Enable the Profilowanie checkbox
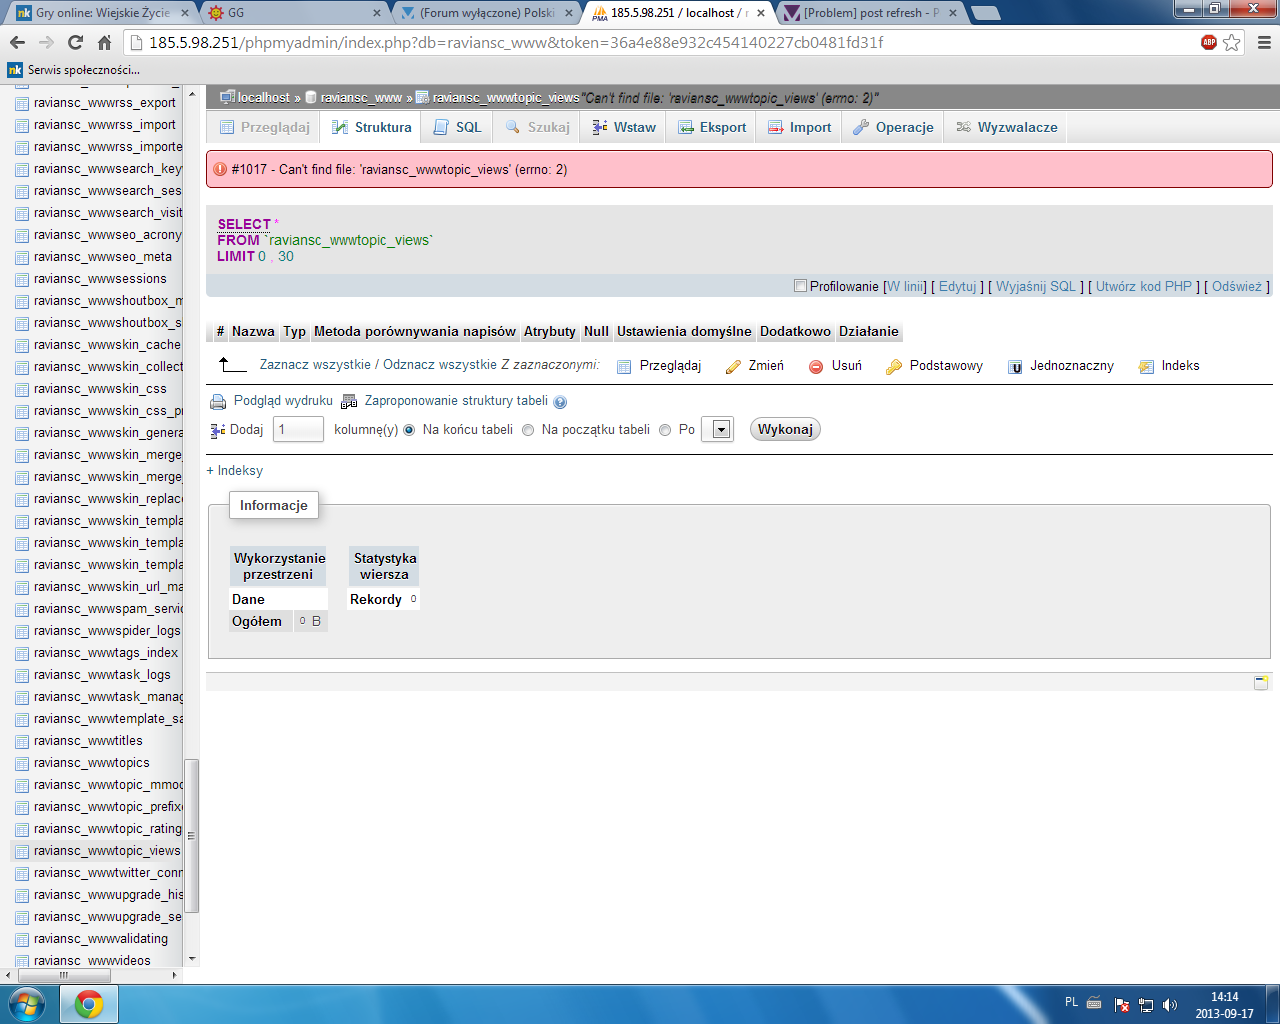This screenshot has width=1280, height=1024. [x=800, y=286]
